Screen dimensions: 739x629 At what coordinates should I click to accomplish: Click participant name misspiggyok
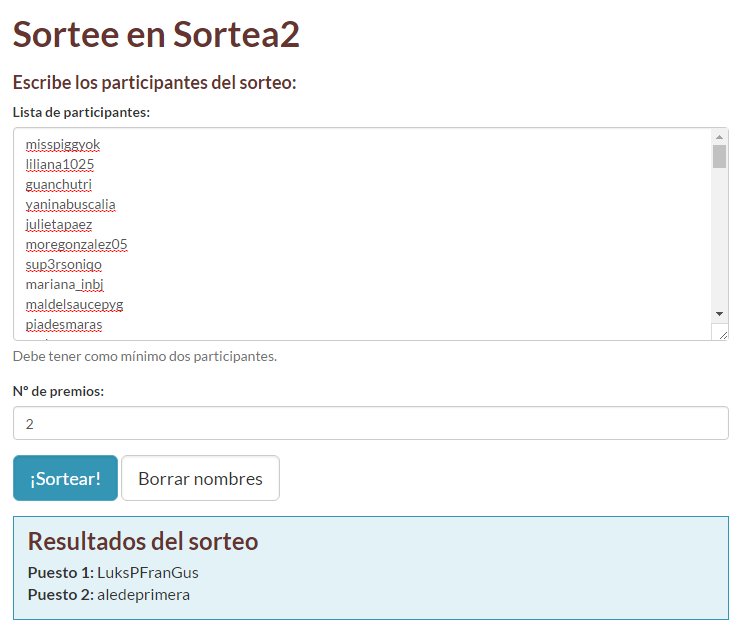(x=63, y=145)
